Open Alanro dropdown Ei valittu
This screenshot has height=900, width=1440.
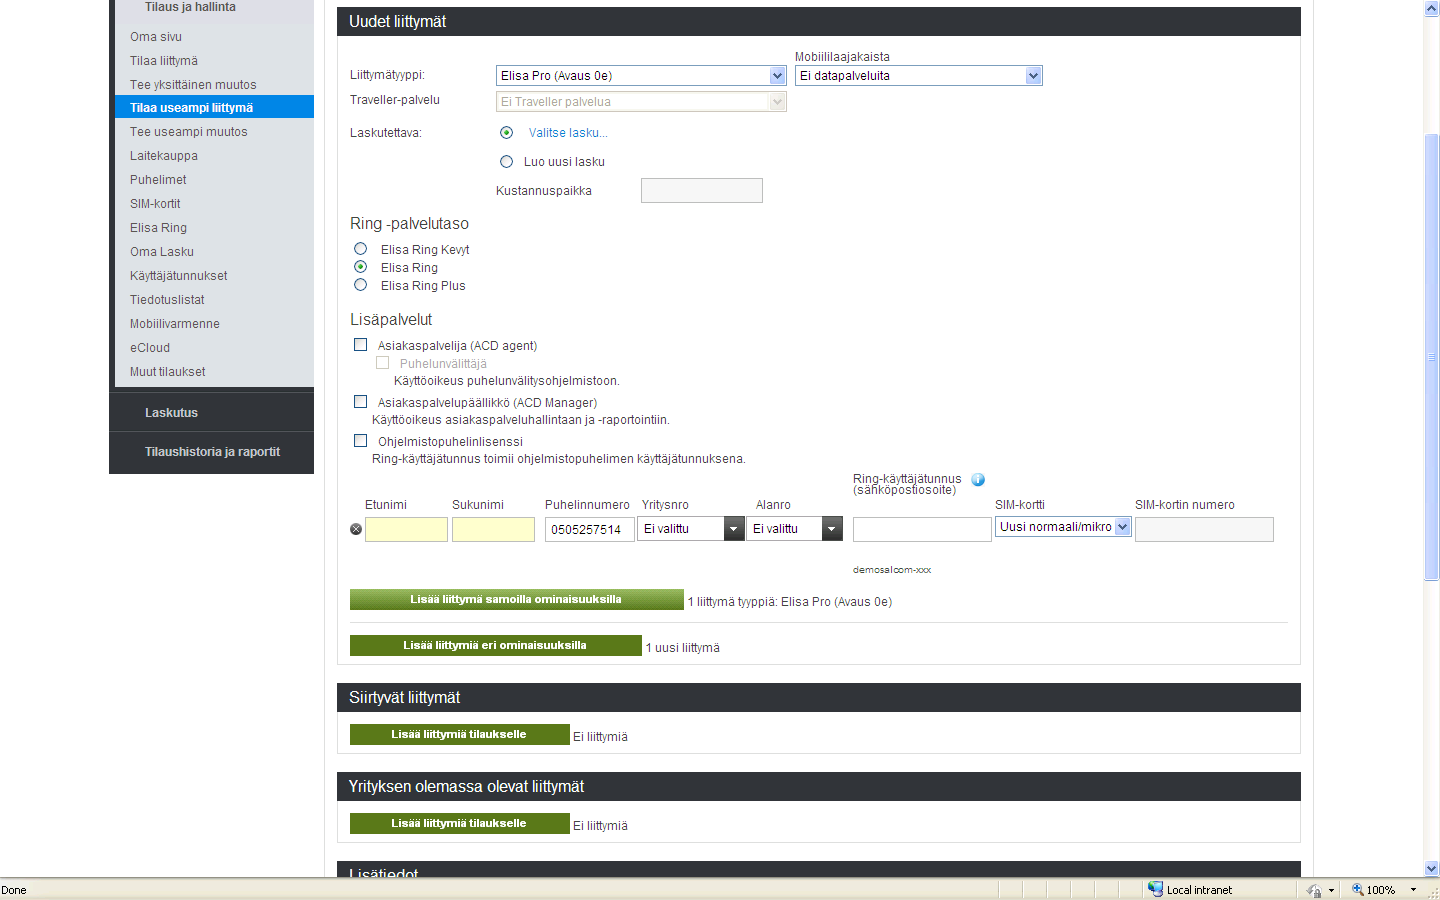796,529
